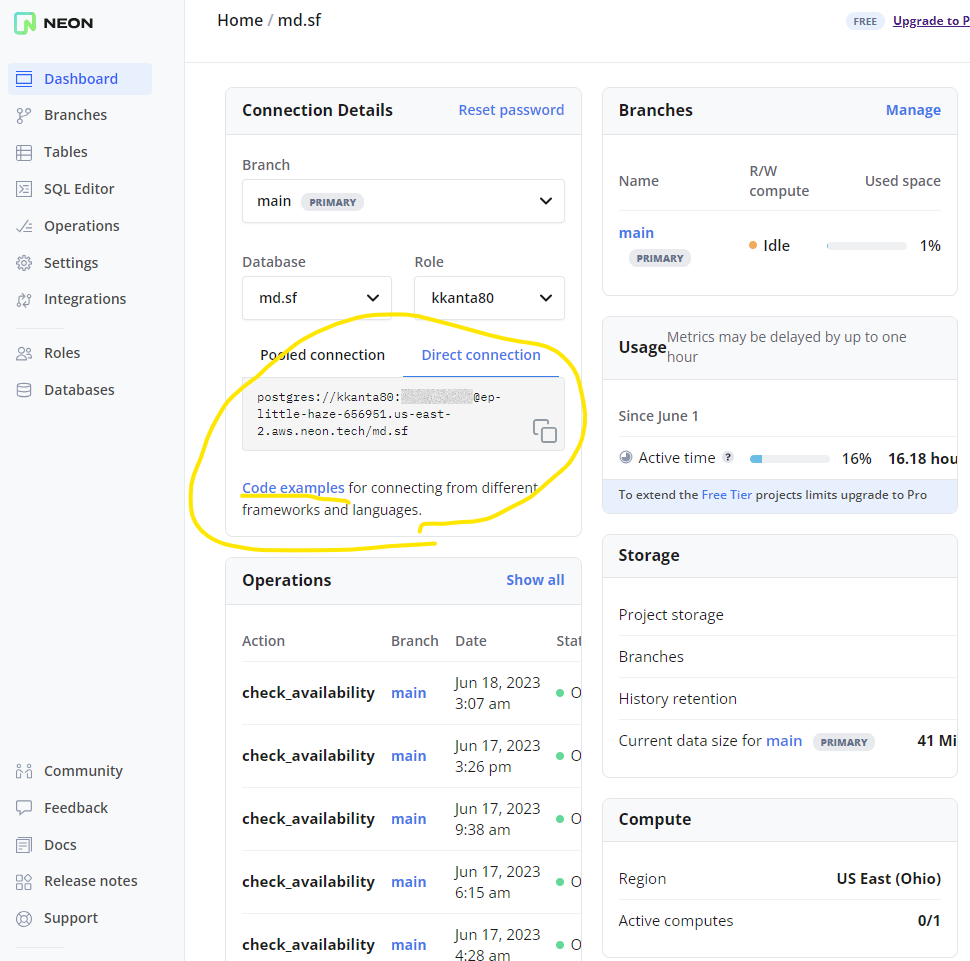Click the Release notes icon
This screenshot has height=961, width=970.
24,882
